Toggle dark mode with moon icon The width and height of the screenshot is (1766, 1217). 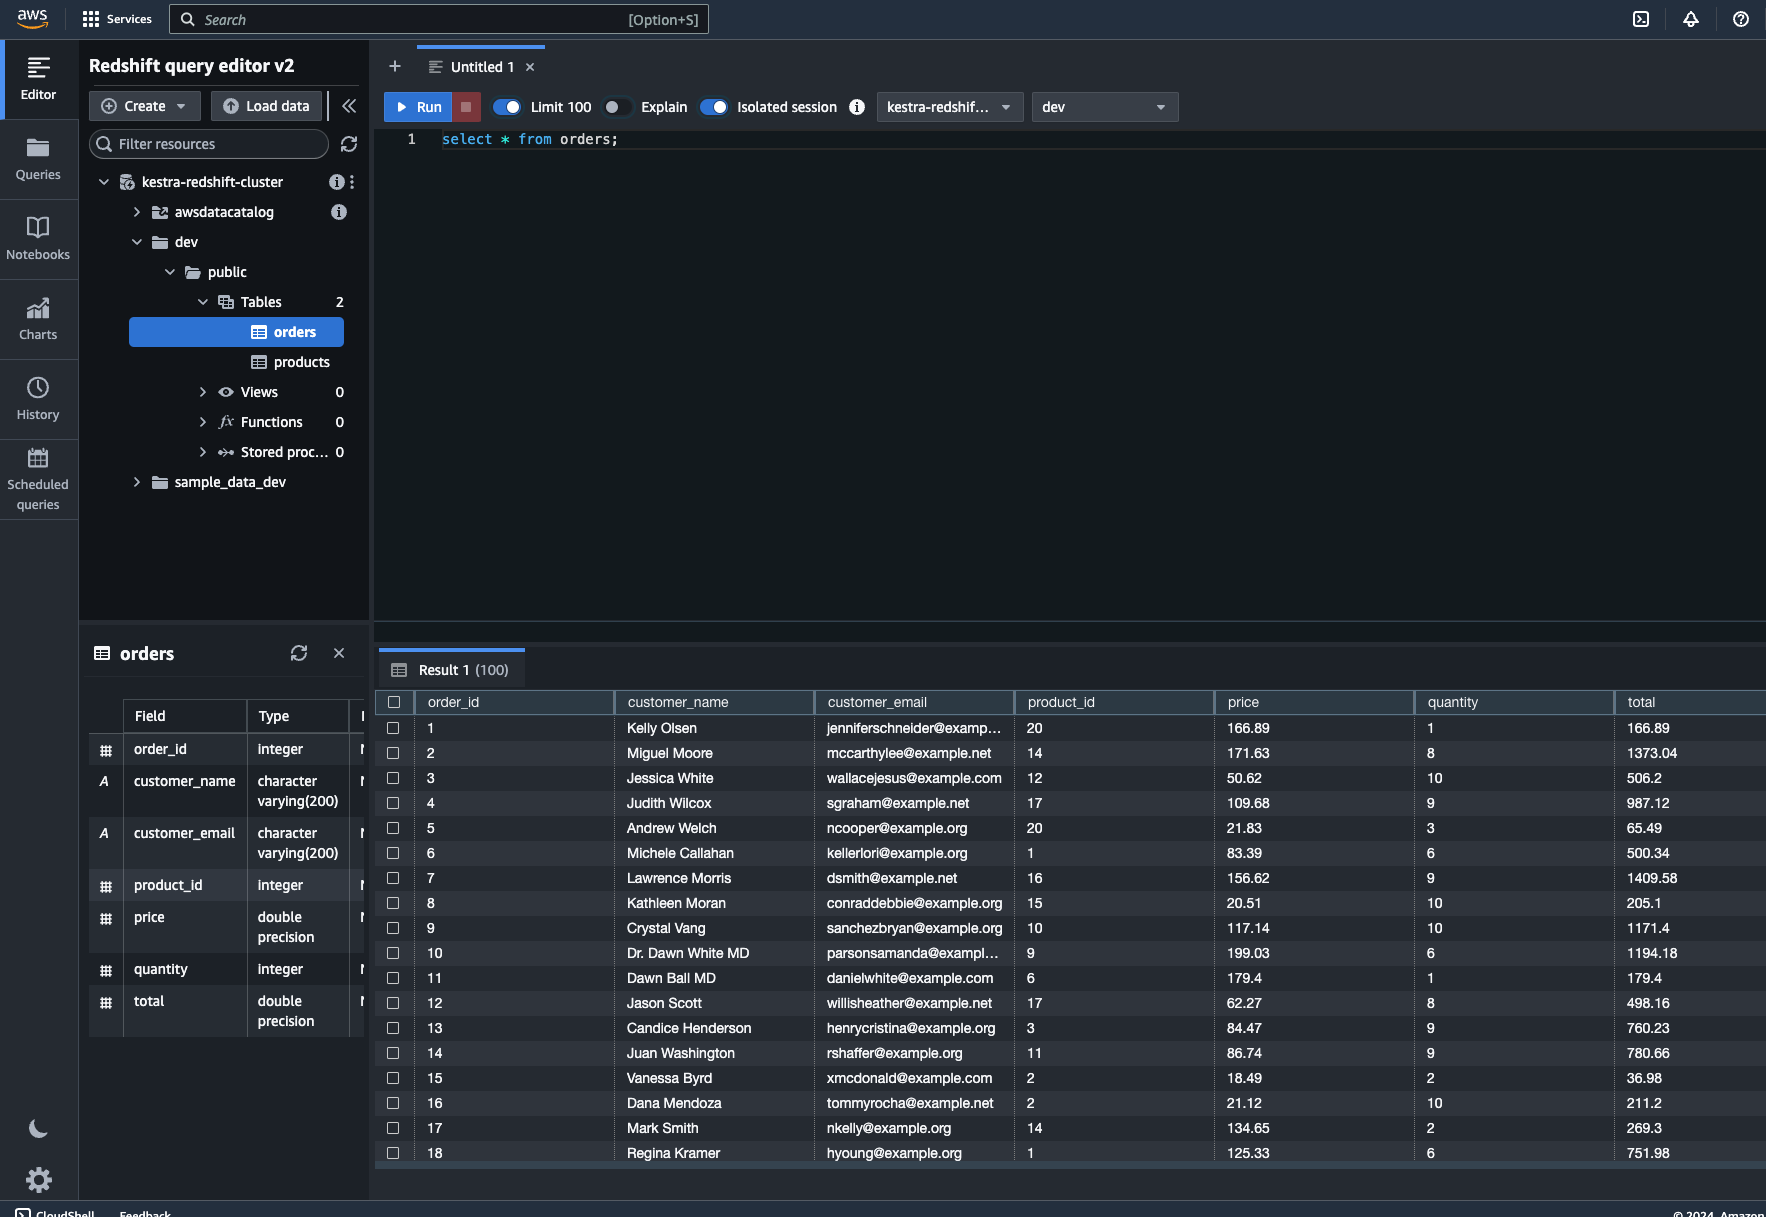click(38, 1127)
